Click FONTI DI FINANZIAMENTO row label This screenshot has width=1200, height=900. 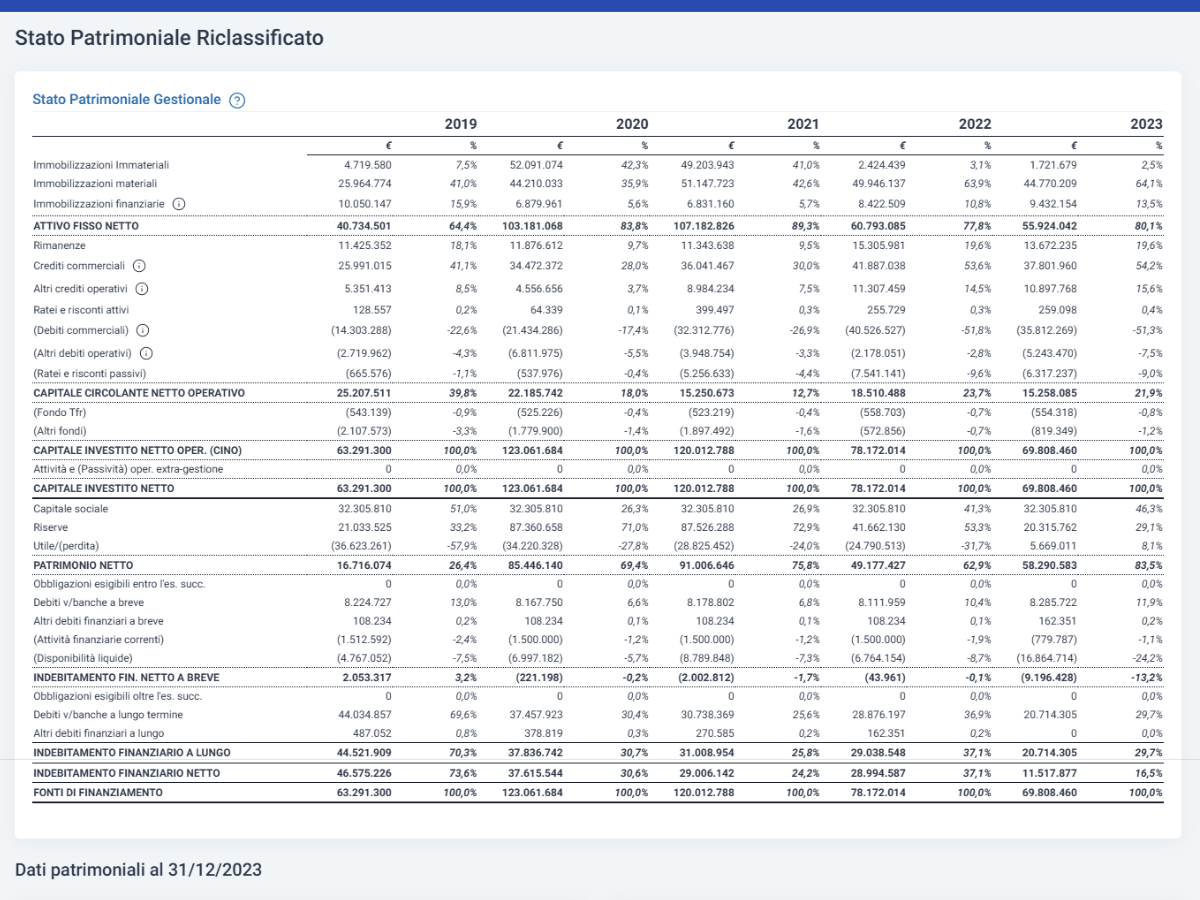point(98,792)
